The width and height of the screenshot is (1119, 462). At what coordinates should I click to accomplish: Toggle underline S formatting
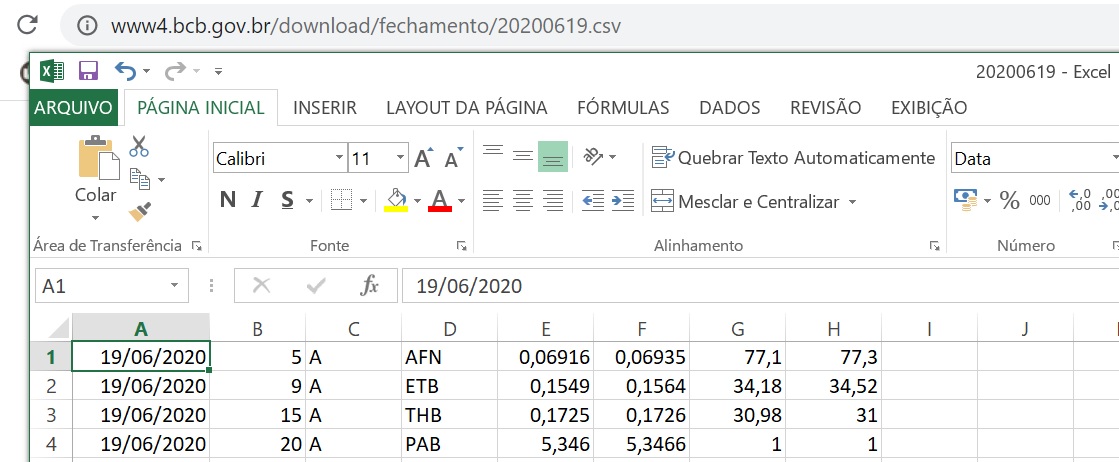point(287,201)
